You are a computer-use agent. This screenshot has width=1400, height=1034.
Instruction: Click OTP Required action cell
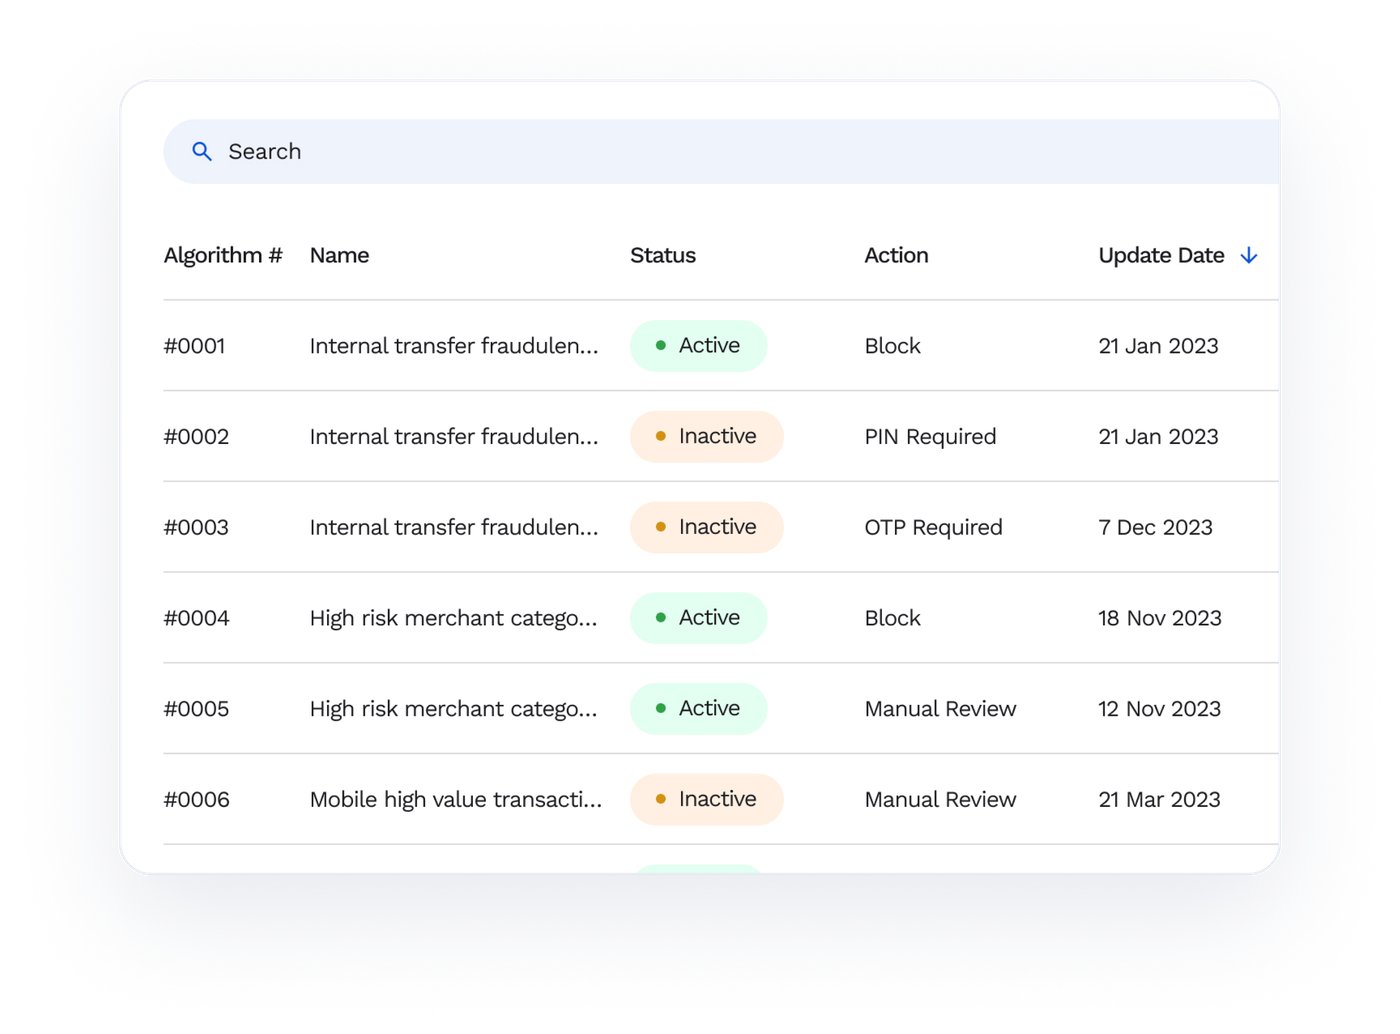[x=933, y=528]
